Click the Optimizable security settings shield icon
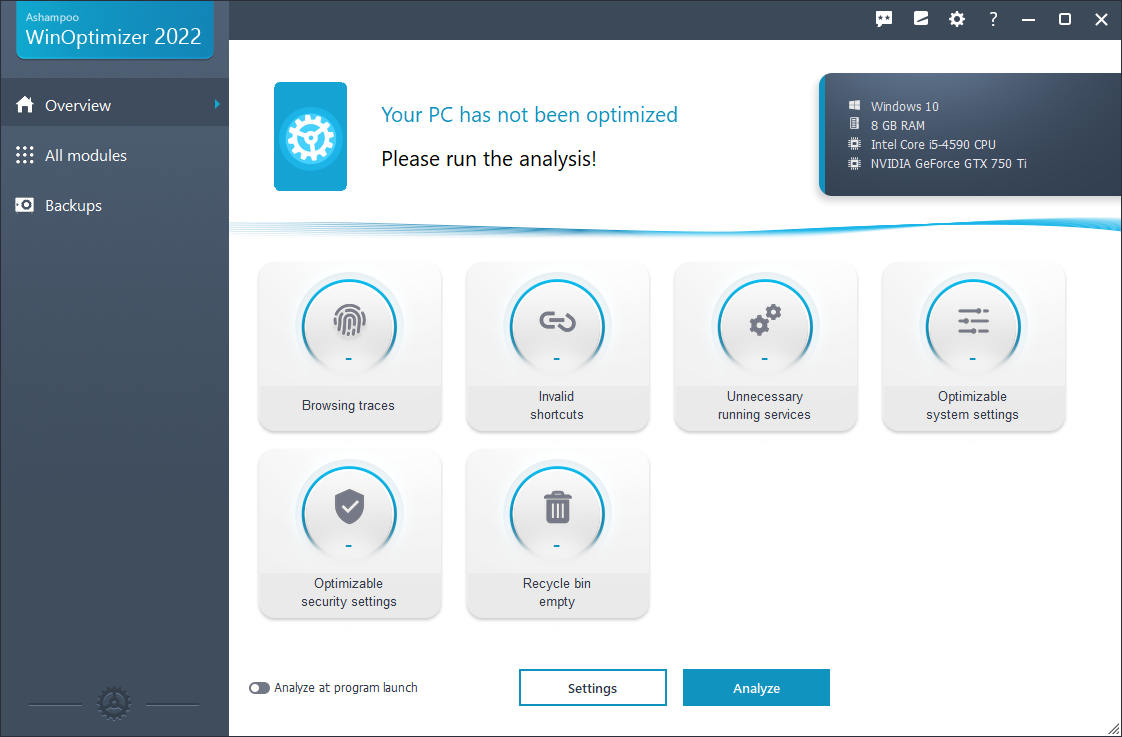The height and width of the screenshot is (737, 1122). [349, 508]
